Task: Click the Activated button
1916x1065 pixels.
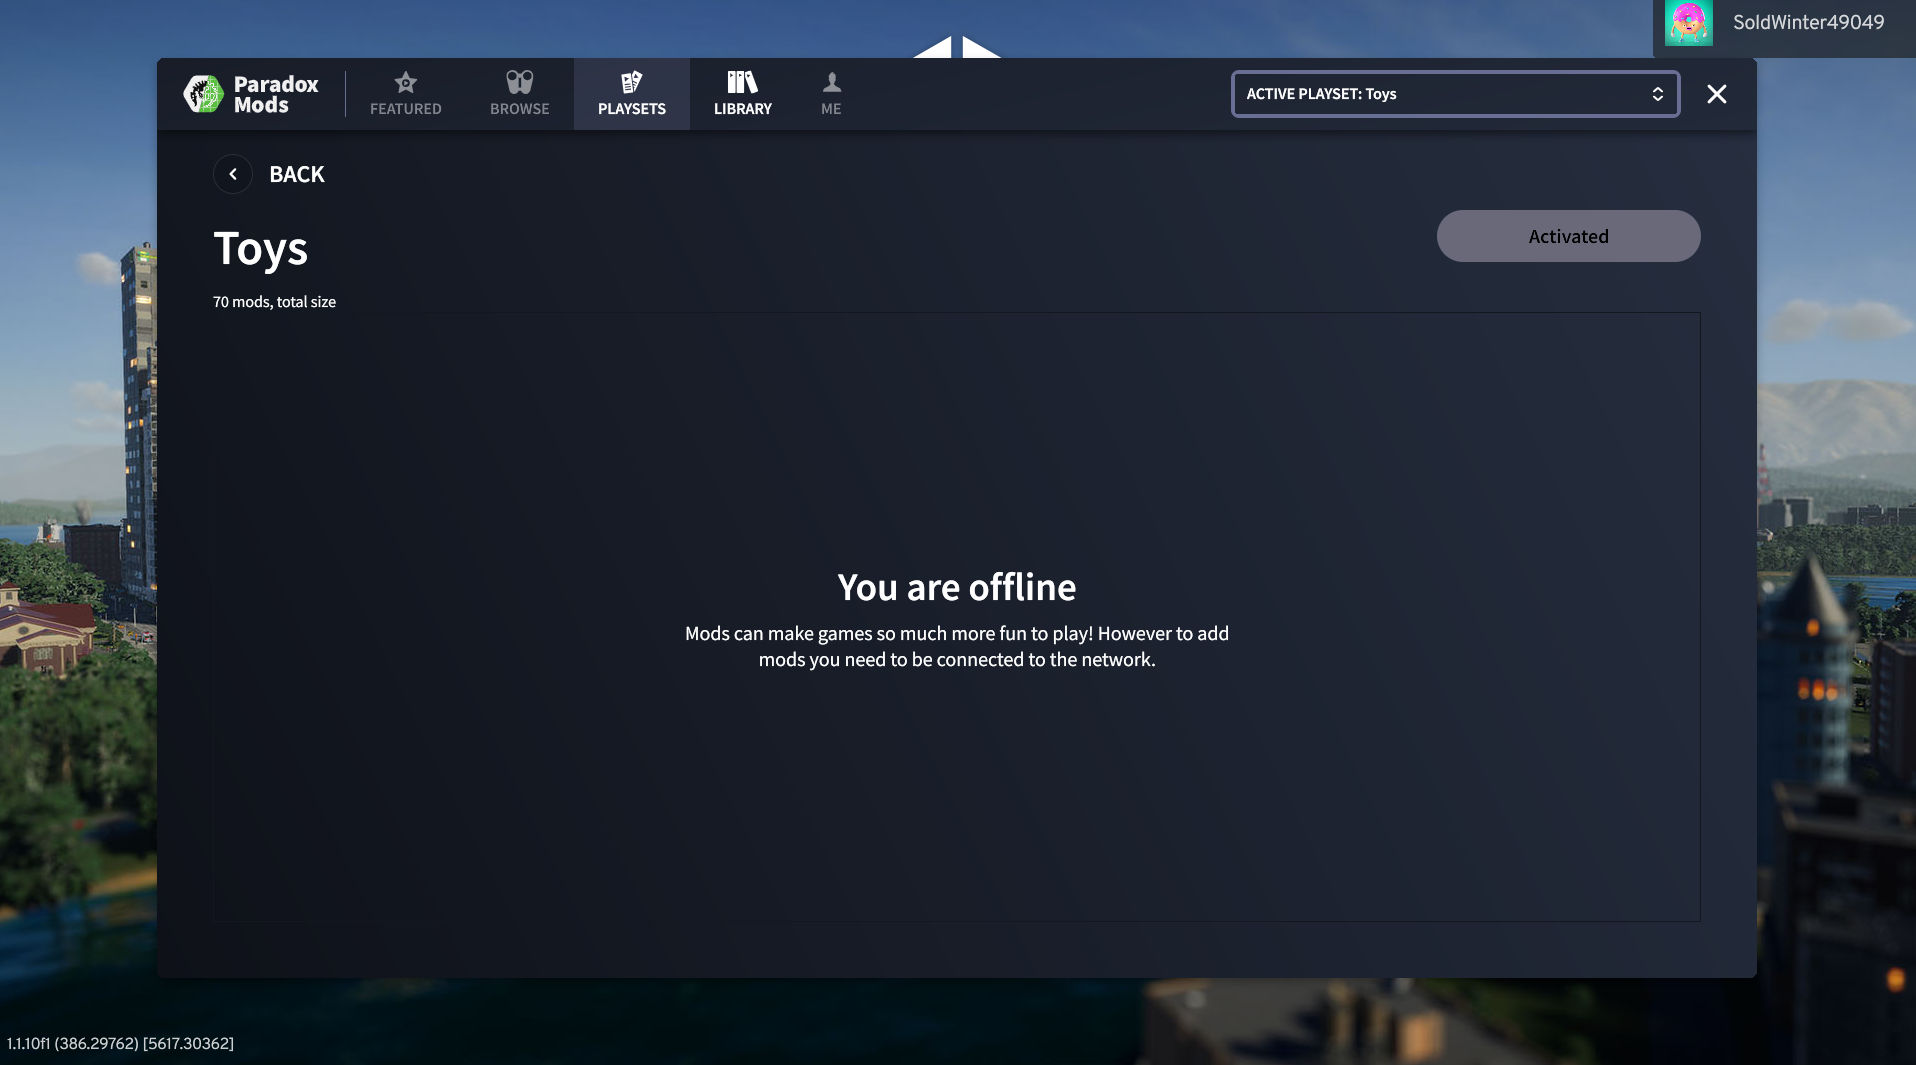Action: pos(1568,236)
